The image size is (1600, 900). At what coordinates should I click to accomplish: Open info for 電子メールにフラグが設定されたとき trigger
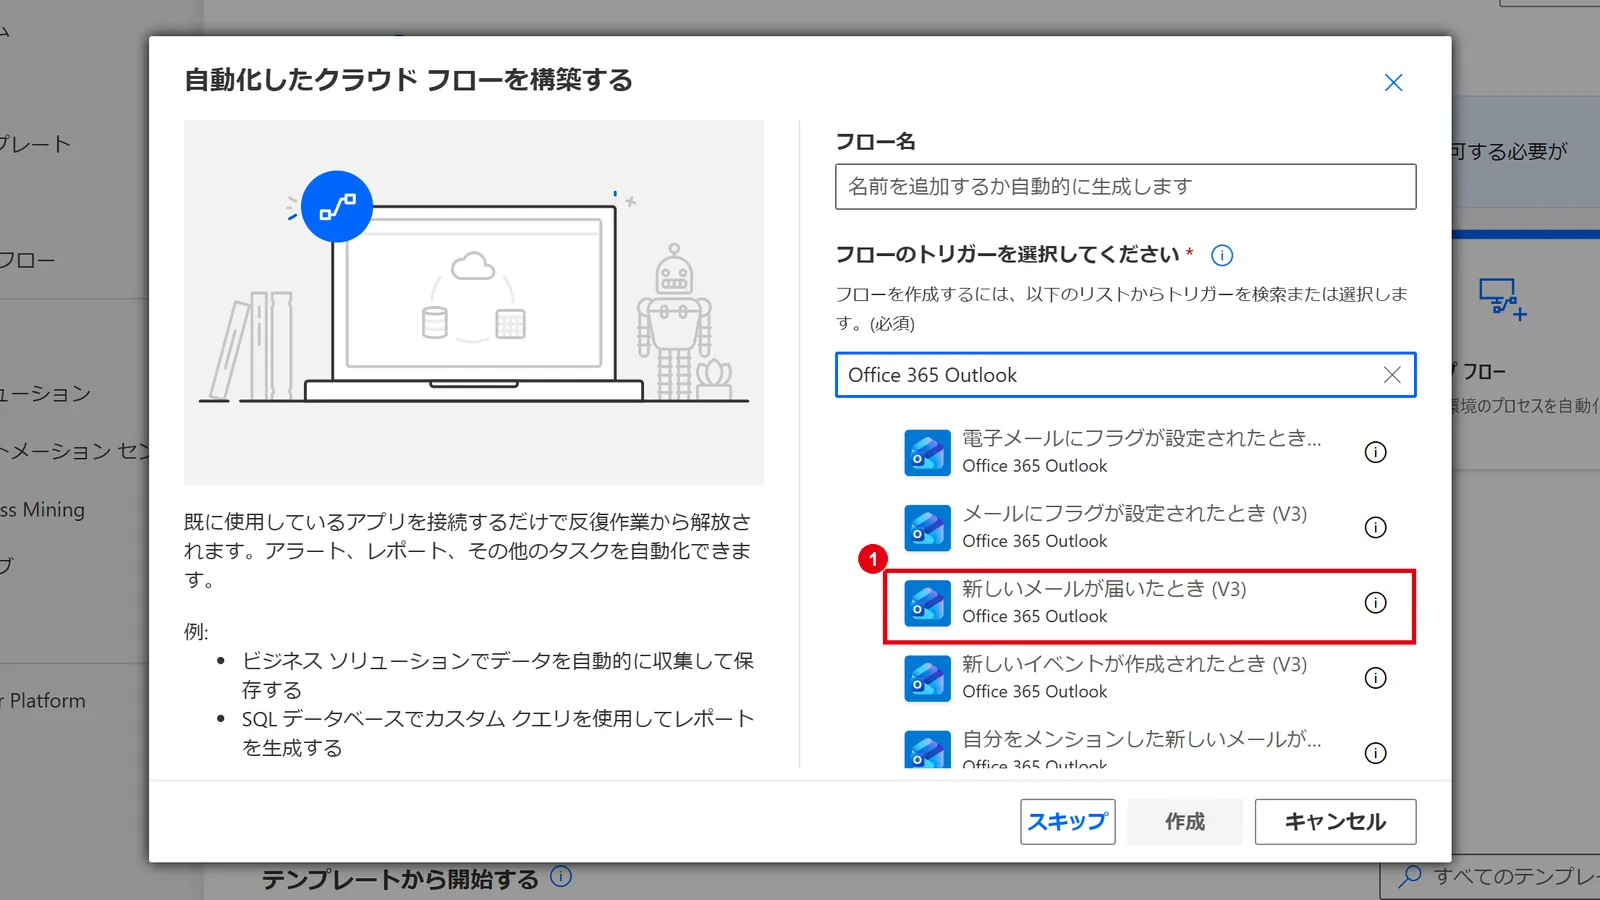pyautogui.click(x=1376, y=452)
